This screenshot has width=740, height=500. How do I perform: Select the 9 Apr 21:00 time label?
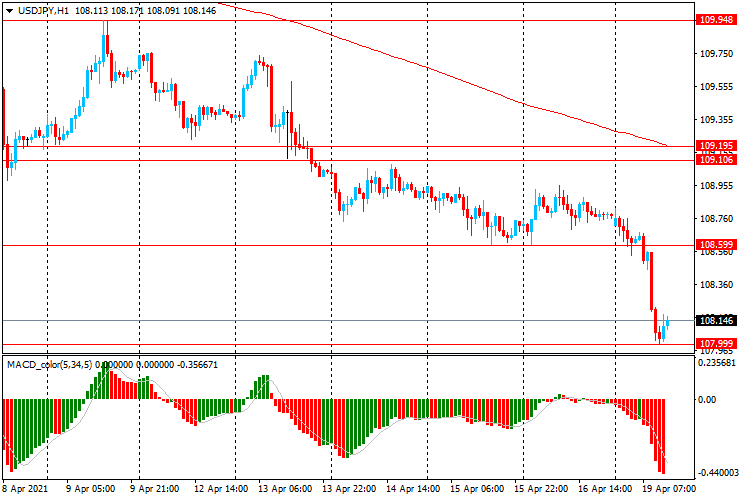pos(154,489)
